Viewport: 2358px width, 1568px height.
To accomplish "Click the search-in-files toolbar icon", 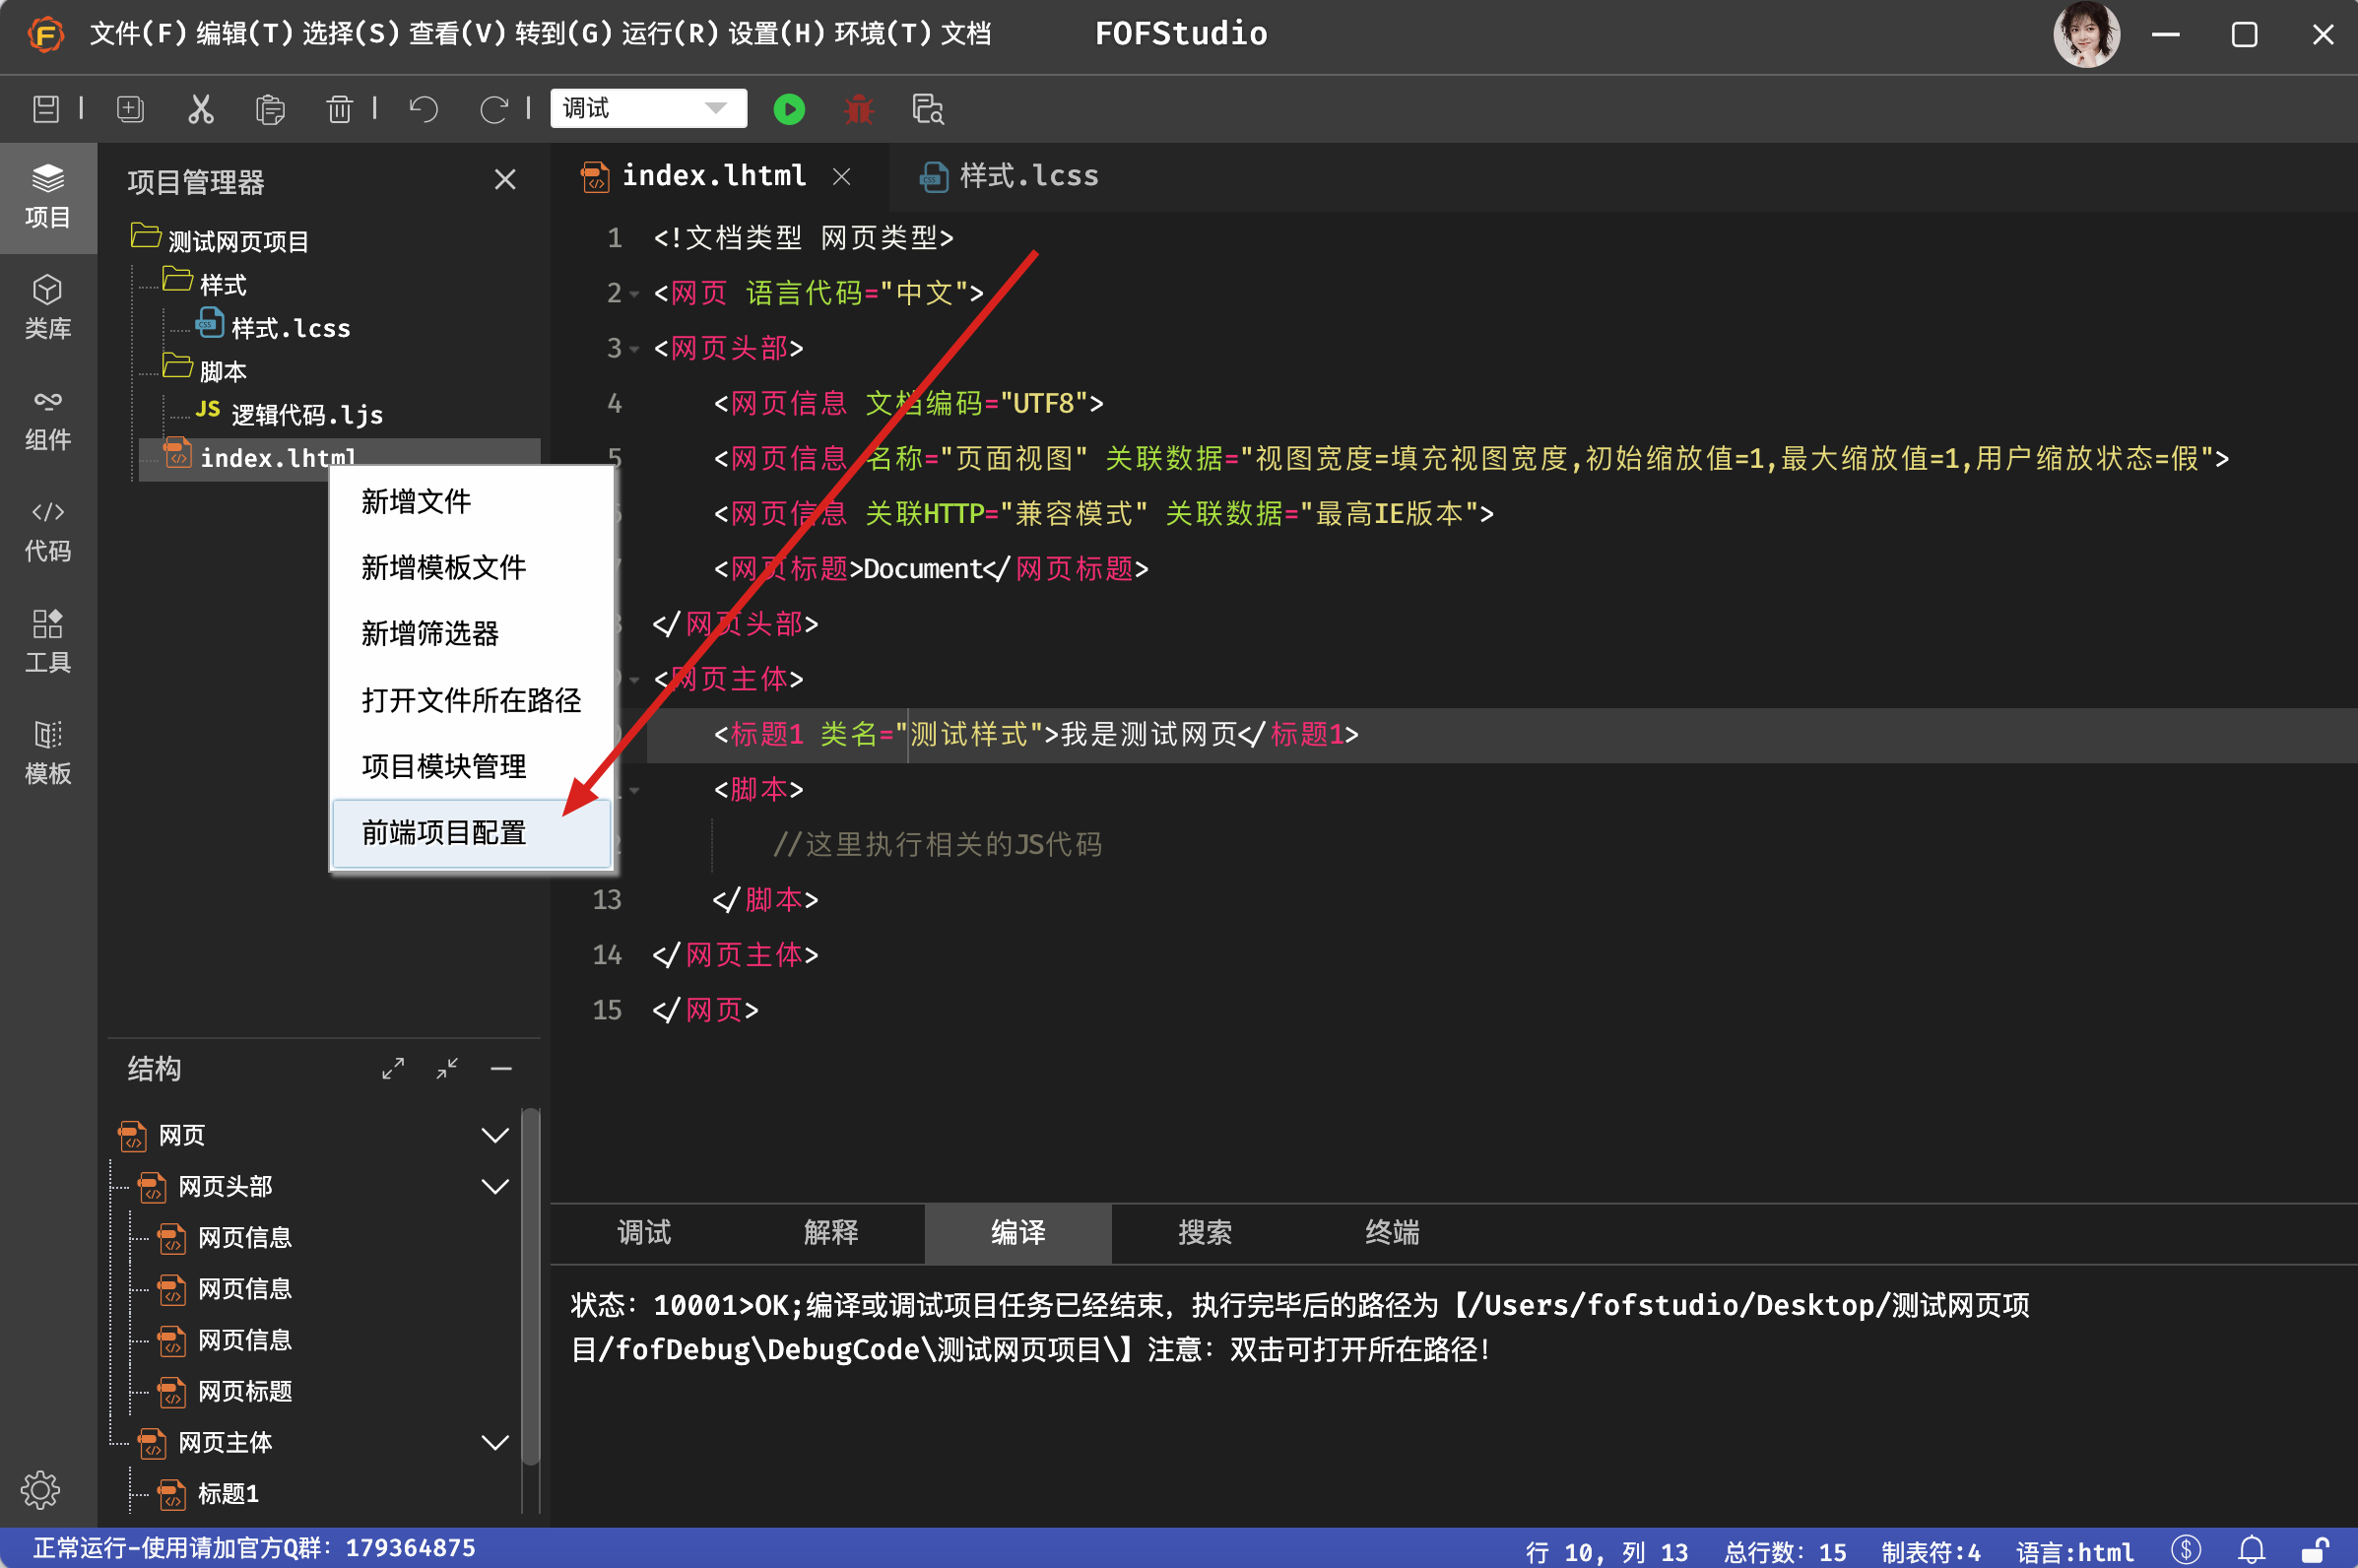I will [x=928, y=109].
